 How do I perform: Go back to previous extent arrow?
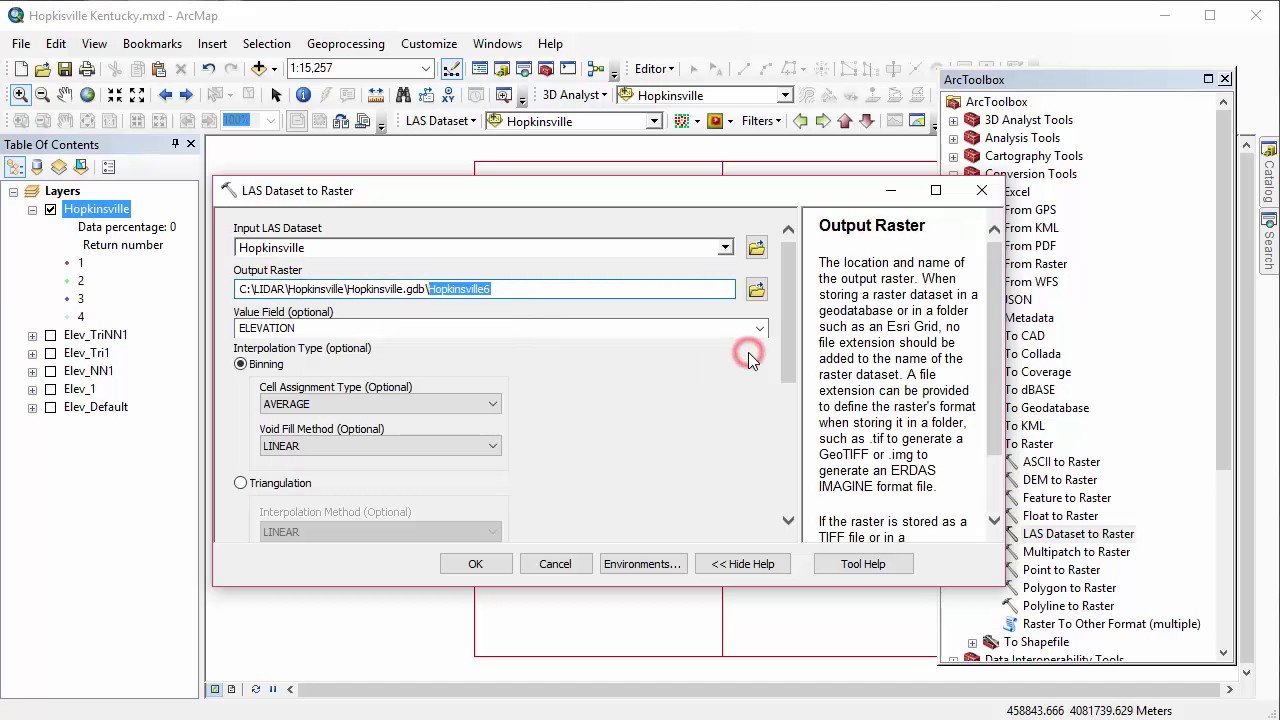165,95
